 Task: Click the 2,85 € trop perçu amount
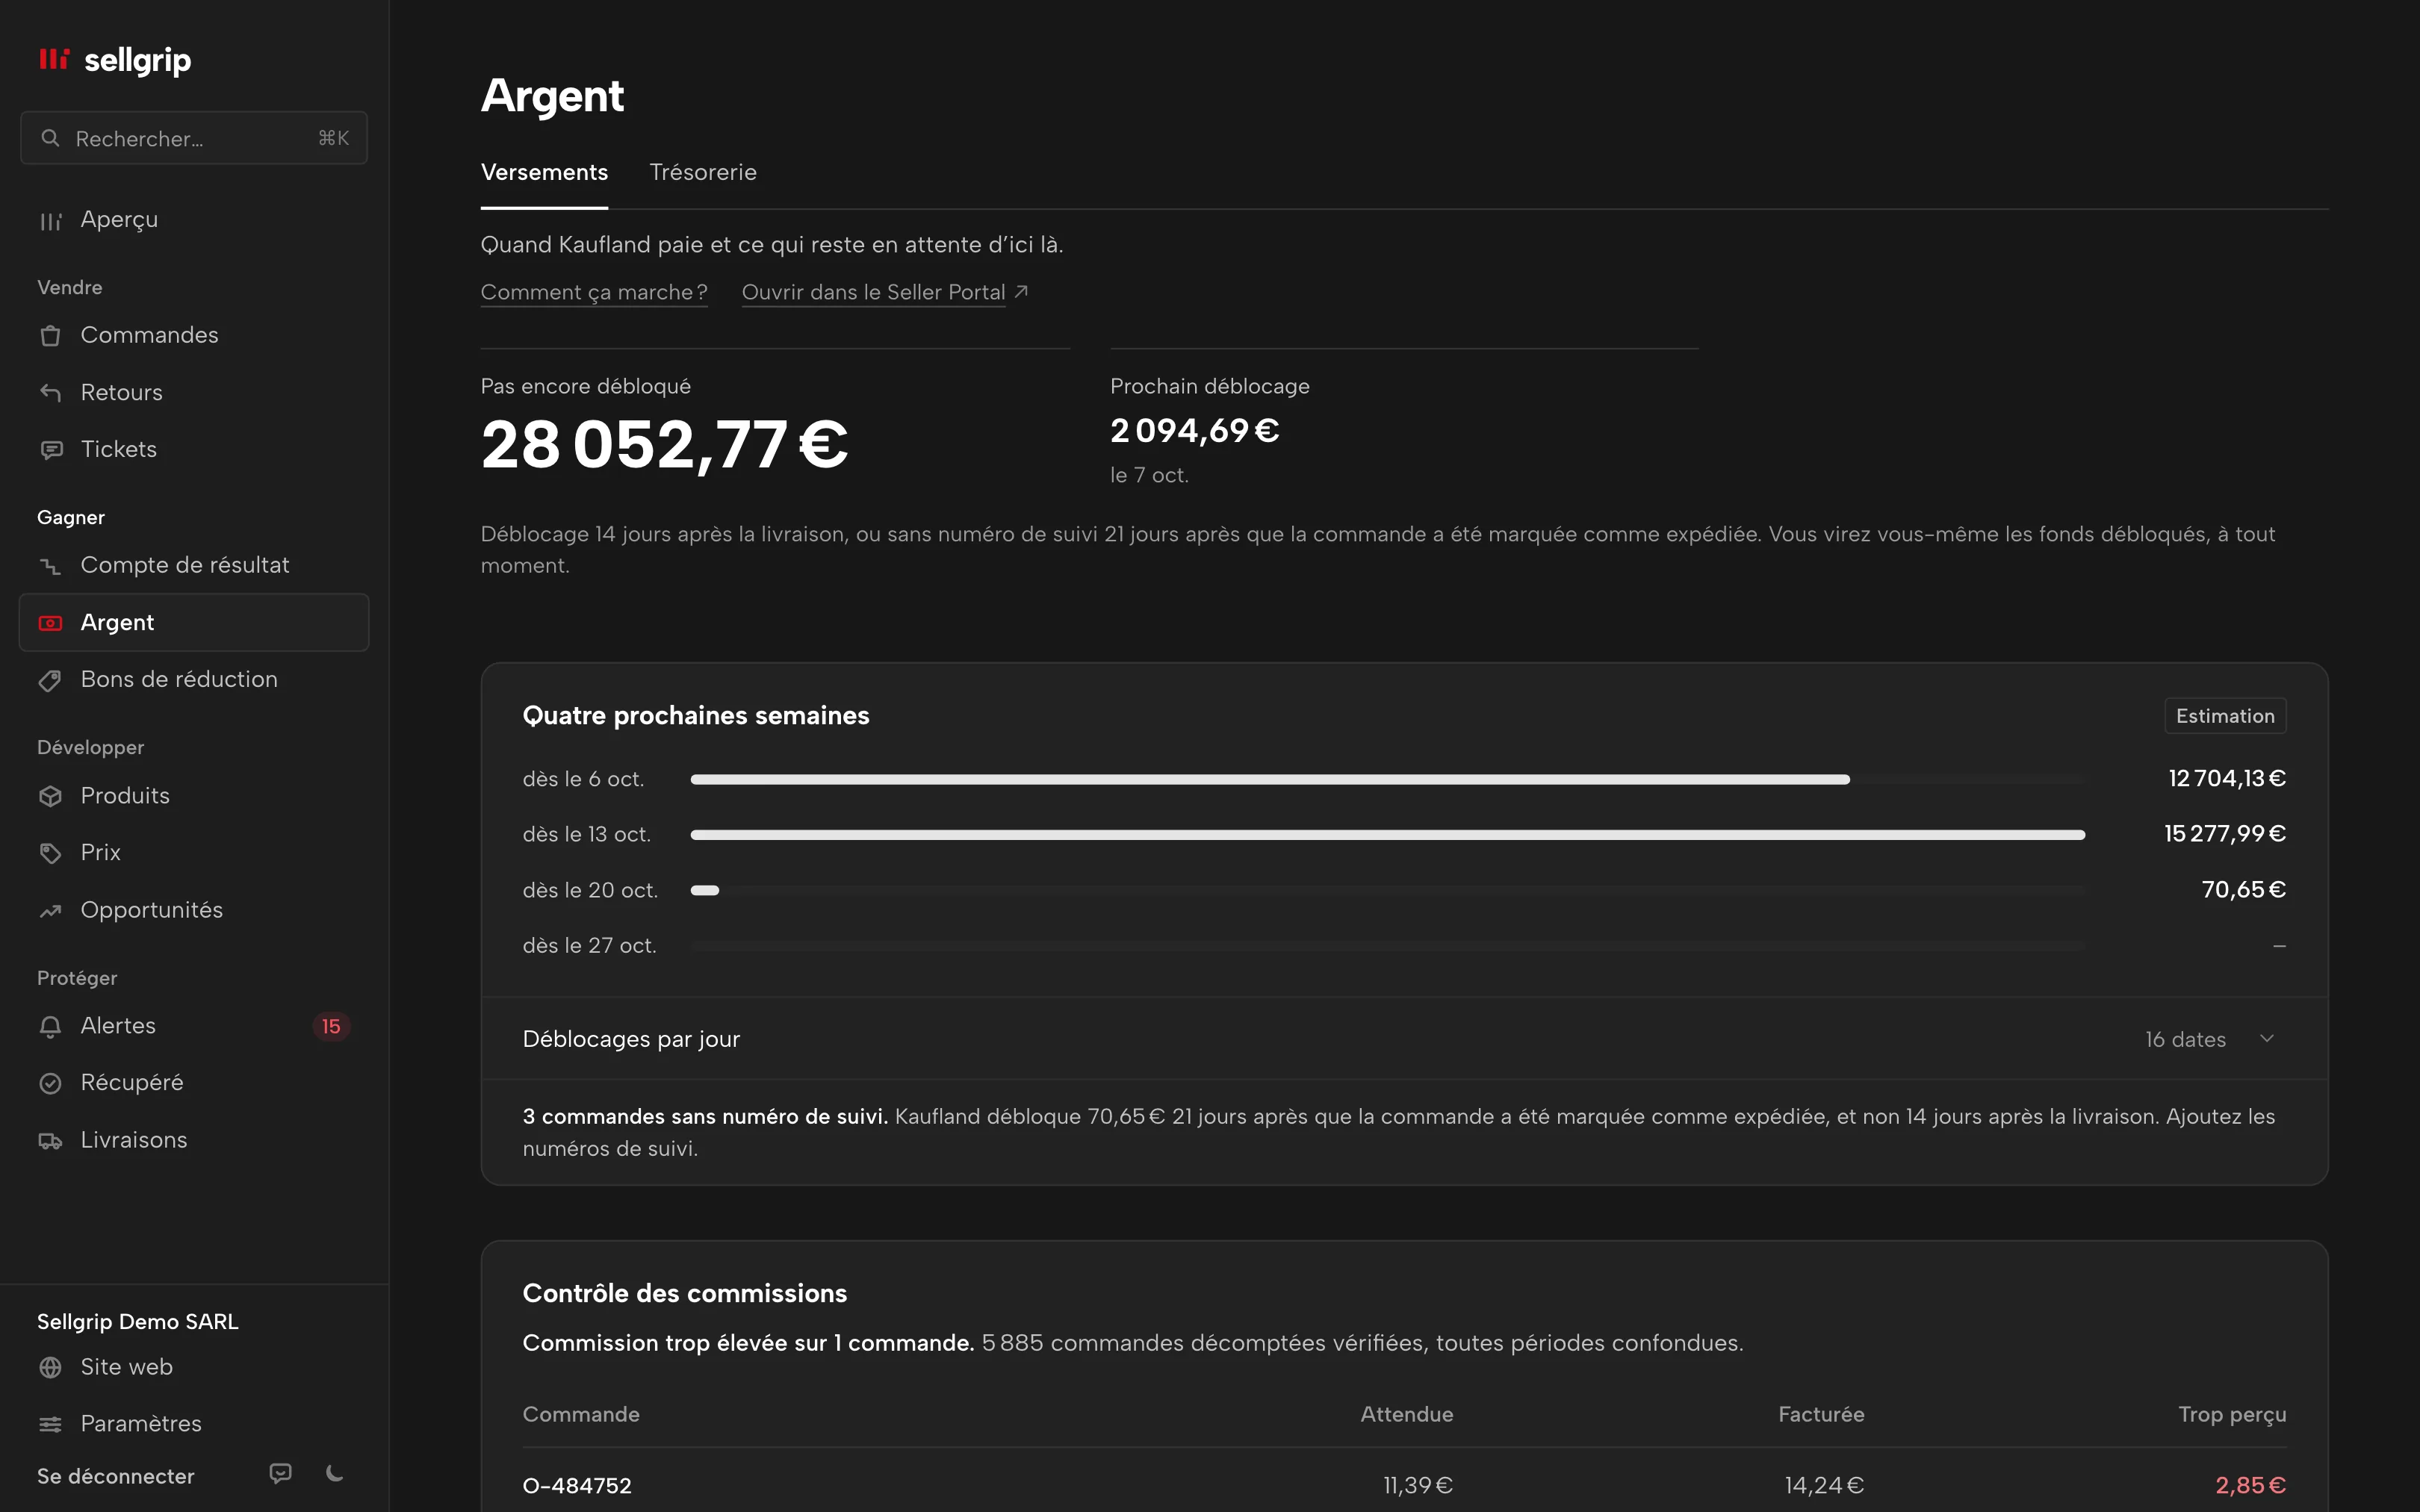point(2250,1485)
